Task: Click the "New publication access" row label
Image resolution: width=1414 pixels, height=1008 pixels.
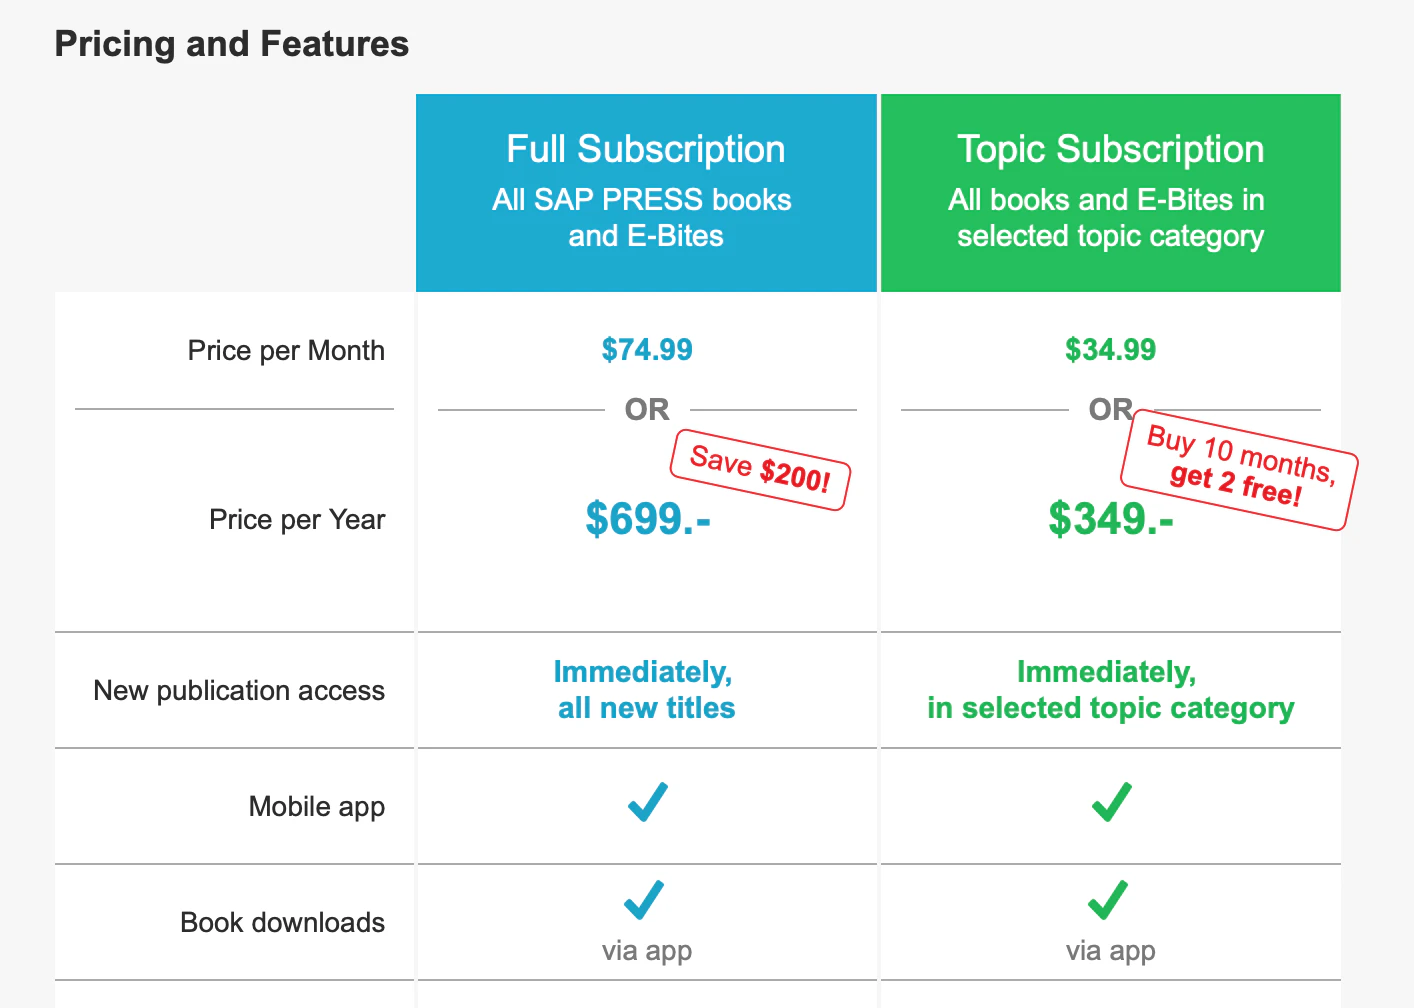Action: coord(239,691)
